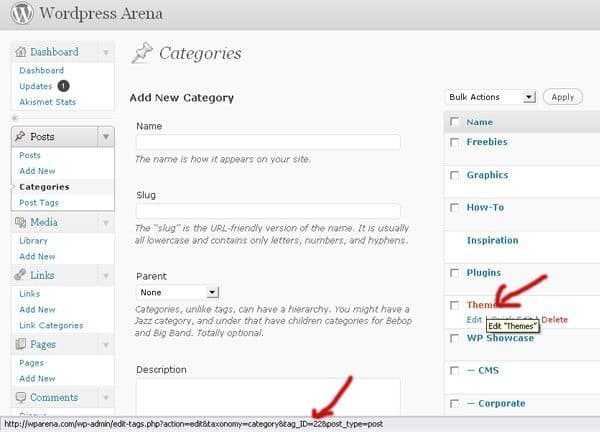Open the Bulk Actions dropdown
Screen dimensions: 600x432
pos(491,97)
